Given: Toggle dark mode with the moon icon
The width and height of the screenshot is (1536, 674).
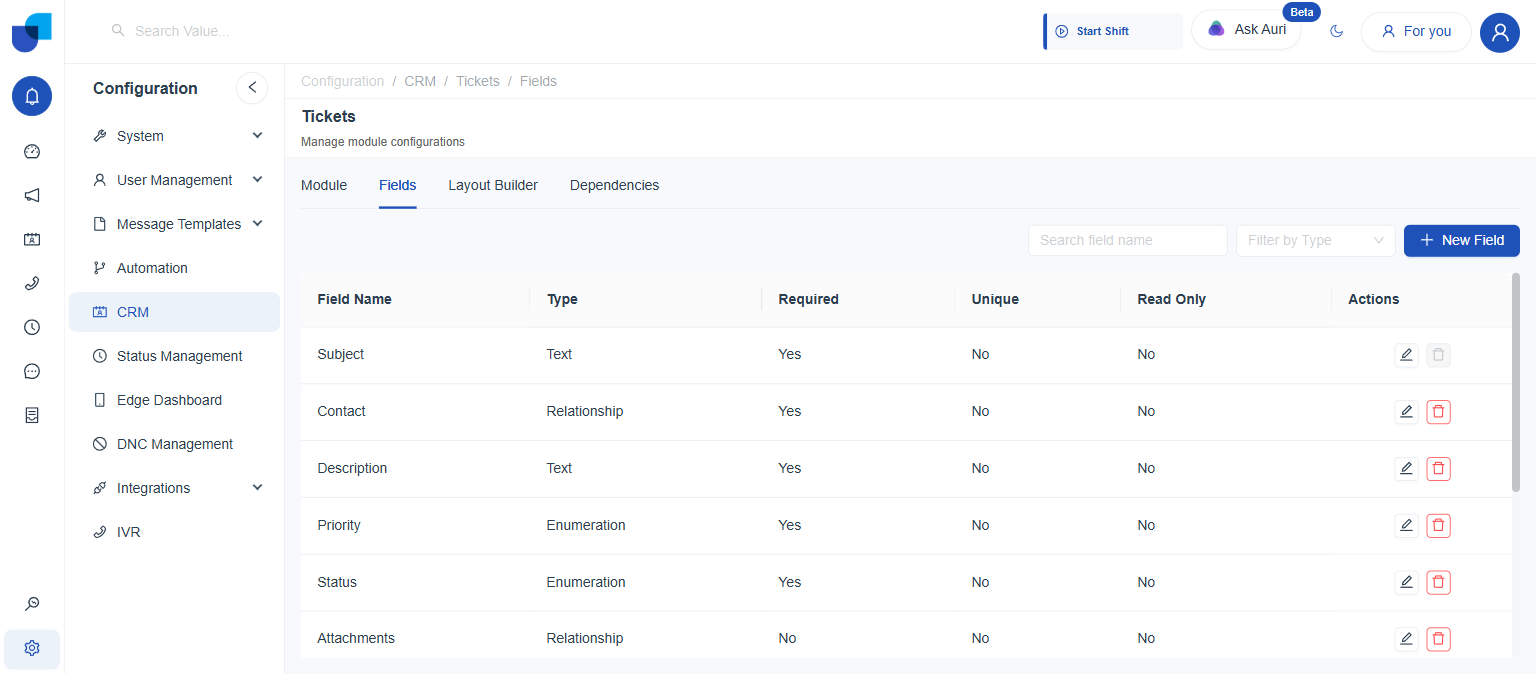Looking at the screenshot, I should click(x=1336, y=32).
